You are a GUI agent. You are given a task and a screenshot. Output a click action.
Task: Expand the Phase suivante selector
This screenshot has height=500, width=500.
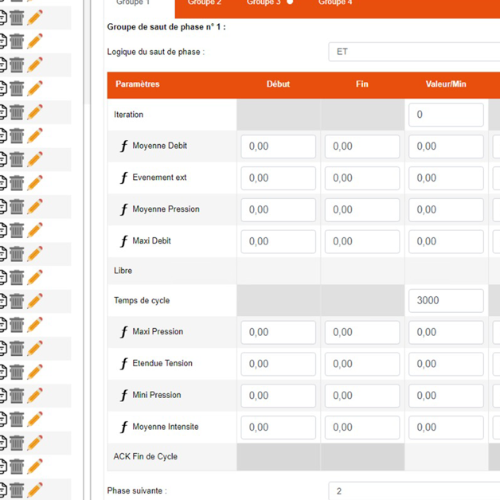coord(414,491)
